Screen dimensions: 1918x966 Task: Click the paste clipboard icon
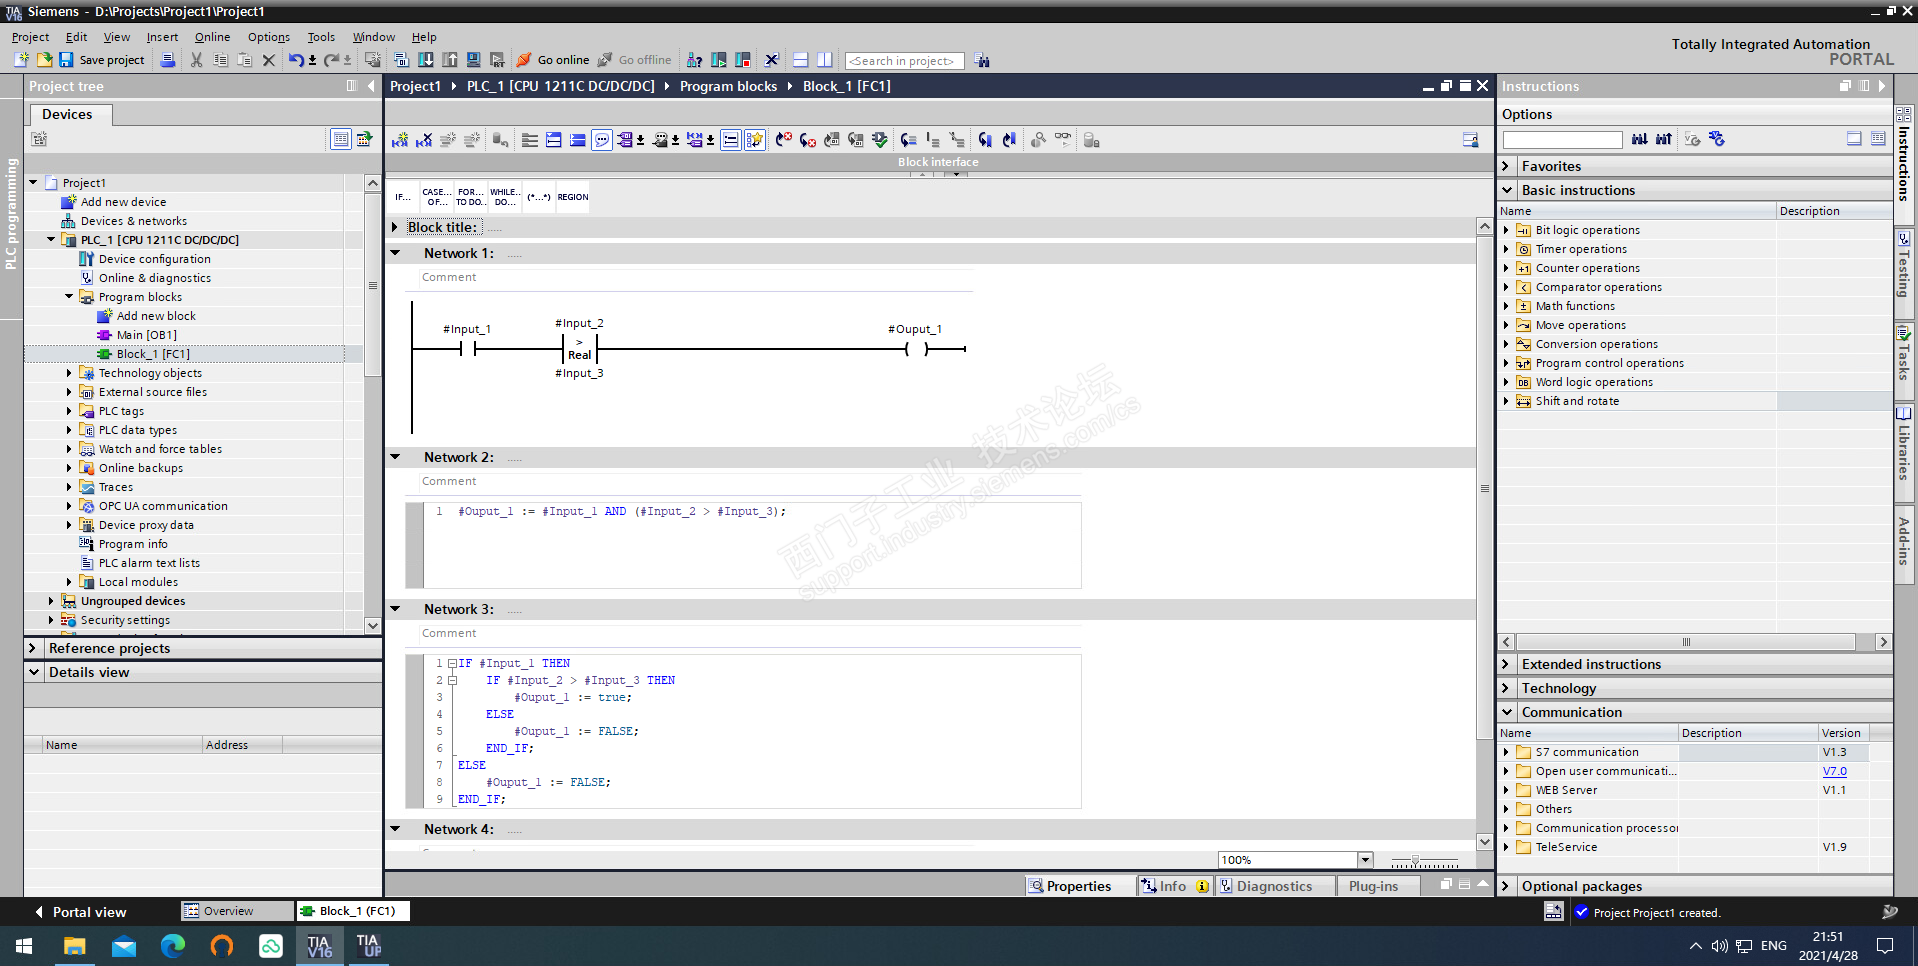[x=245, y=60]
